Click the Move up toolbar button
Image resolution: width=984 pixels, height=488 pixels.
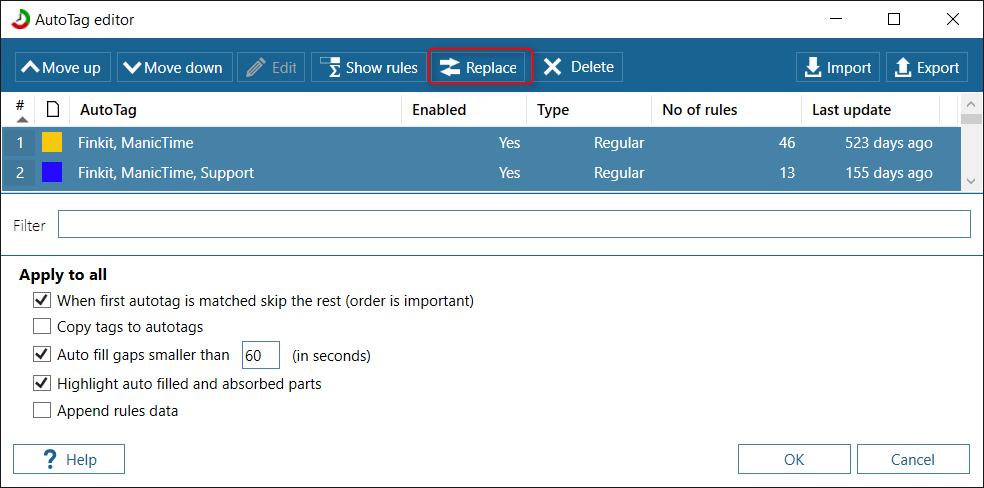coord(63,67)
